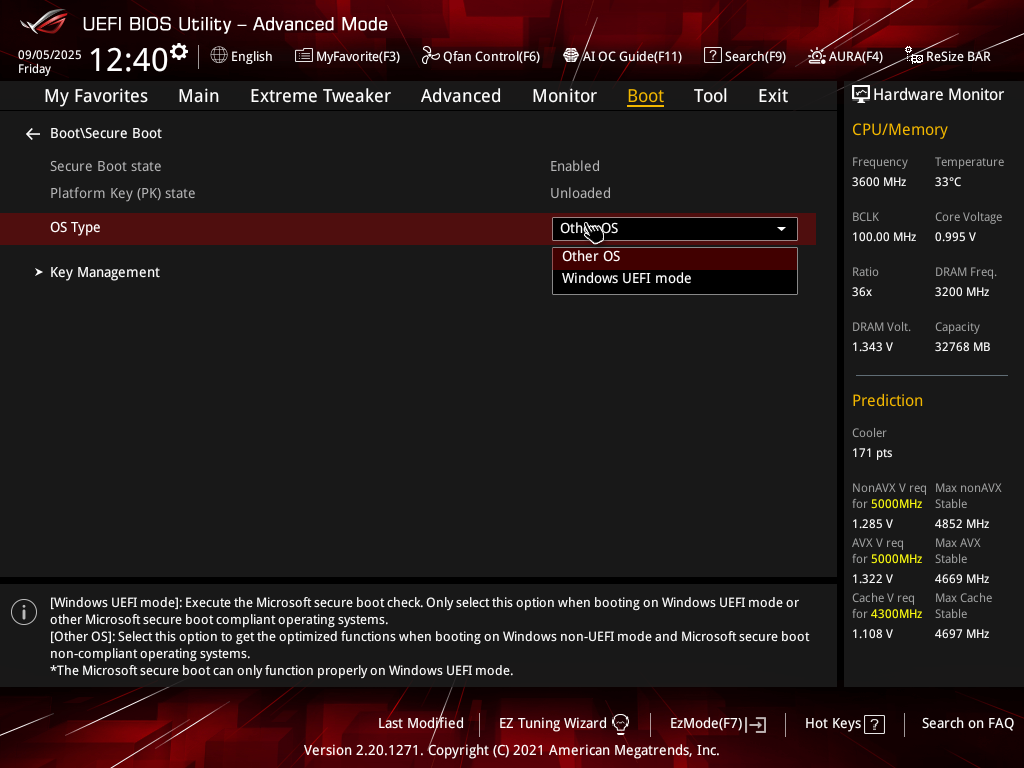The width and height of the screenshot is (1024, 768).
Task: Click the globe language icon
Action: [219, 56]
